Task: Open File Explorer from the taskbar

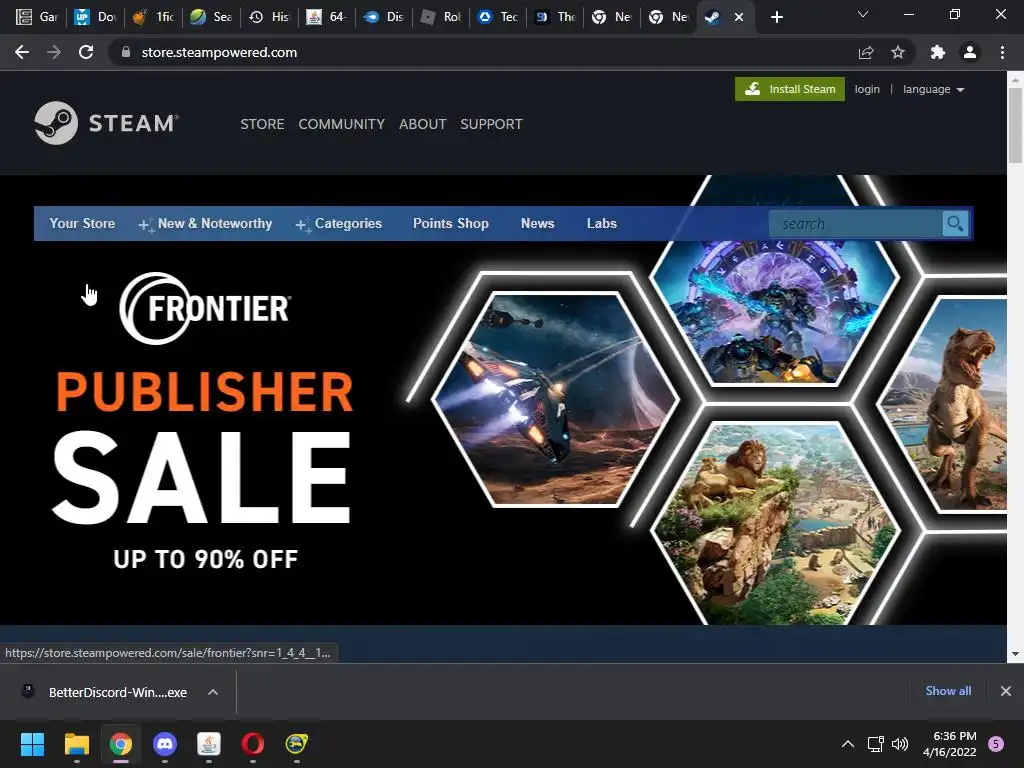Action: 76,744
